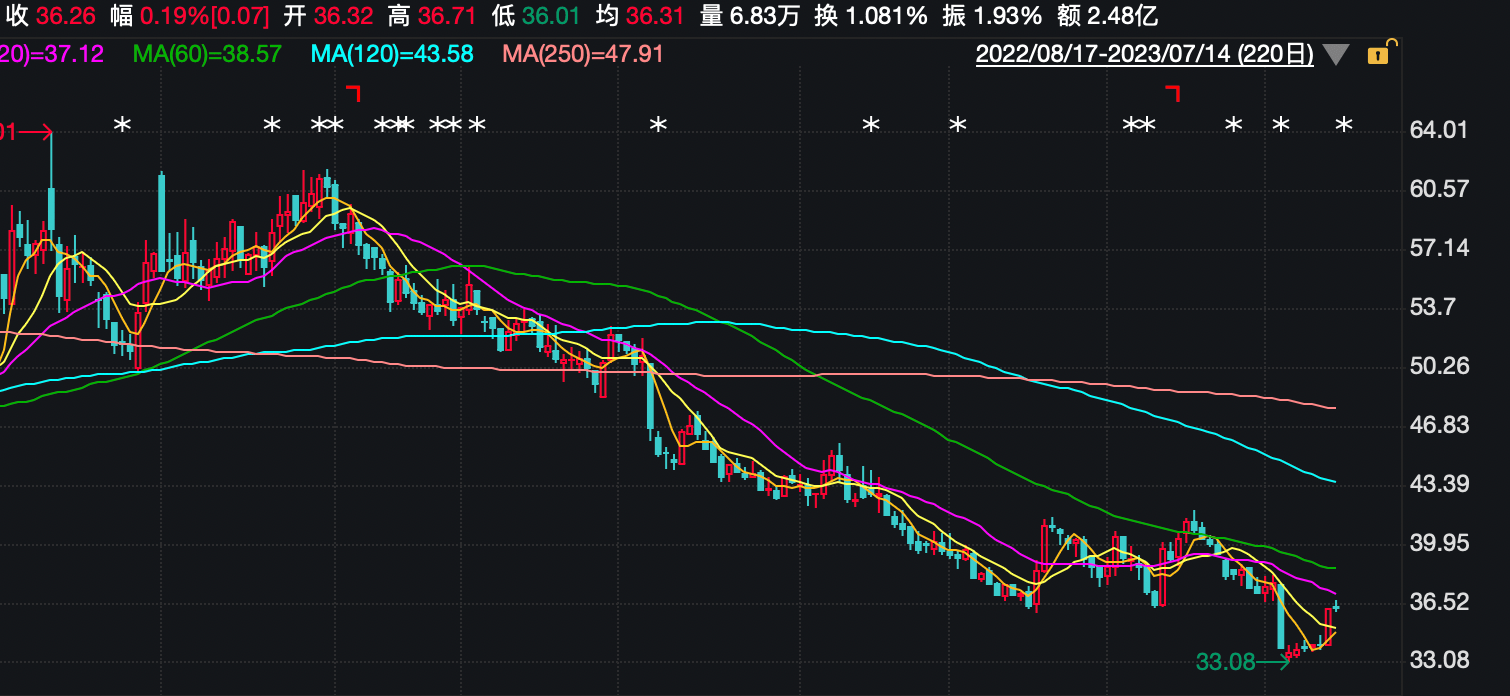Click the red arrow marking the chart high
The width and height of the screenshot is (1510, 696).
point(34,131)
